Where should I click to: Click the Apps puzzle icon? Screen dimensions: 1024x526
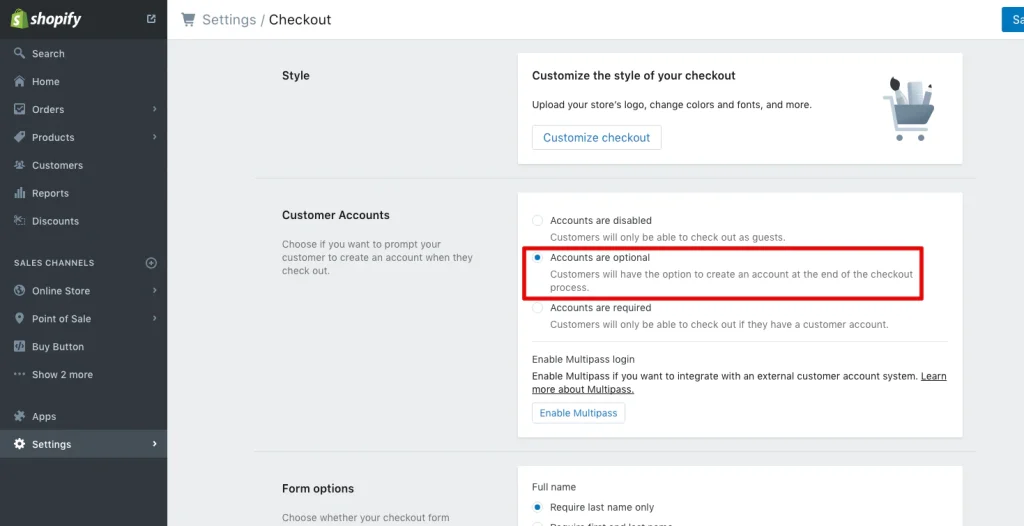(20, 416)
